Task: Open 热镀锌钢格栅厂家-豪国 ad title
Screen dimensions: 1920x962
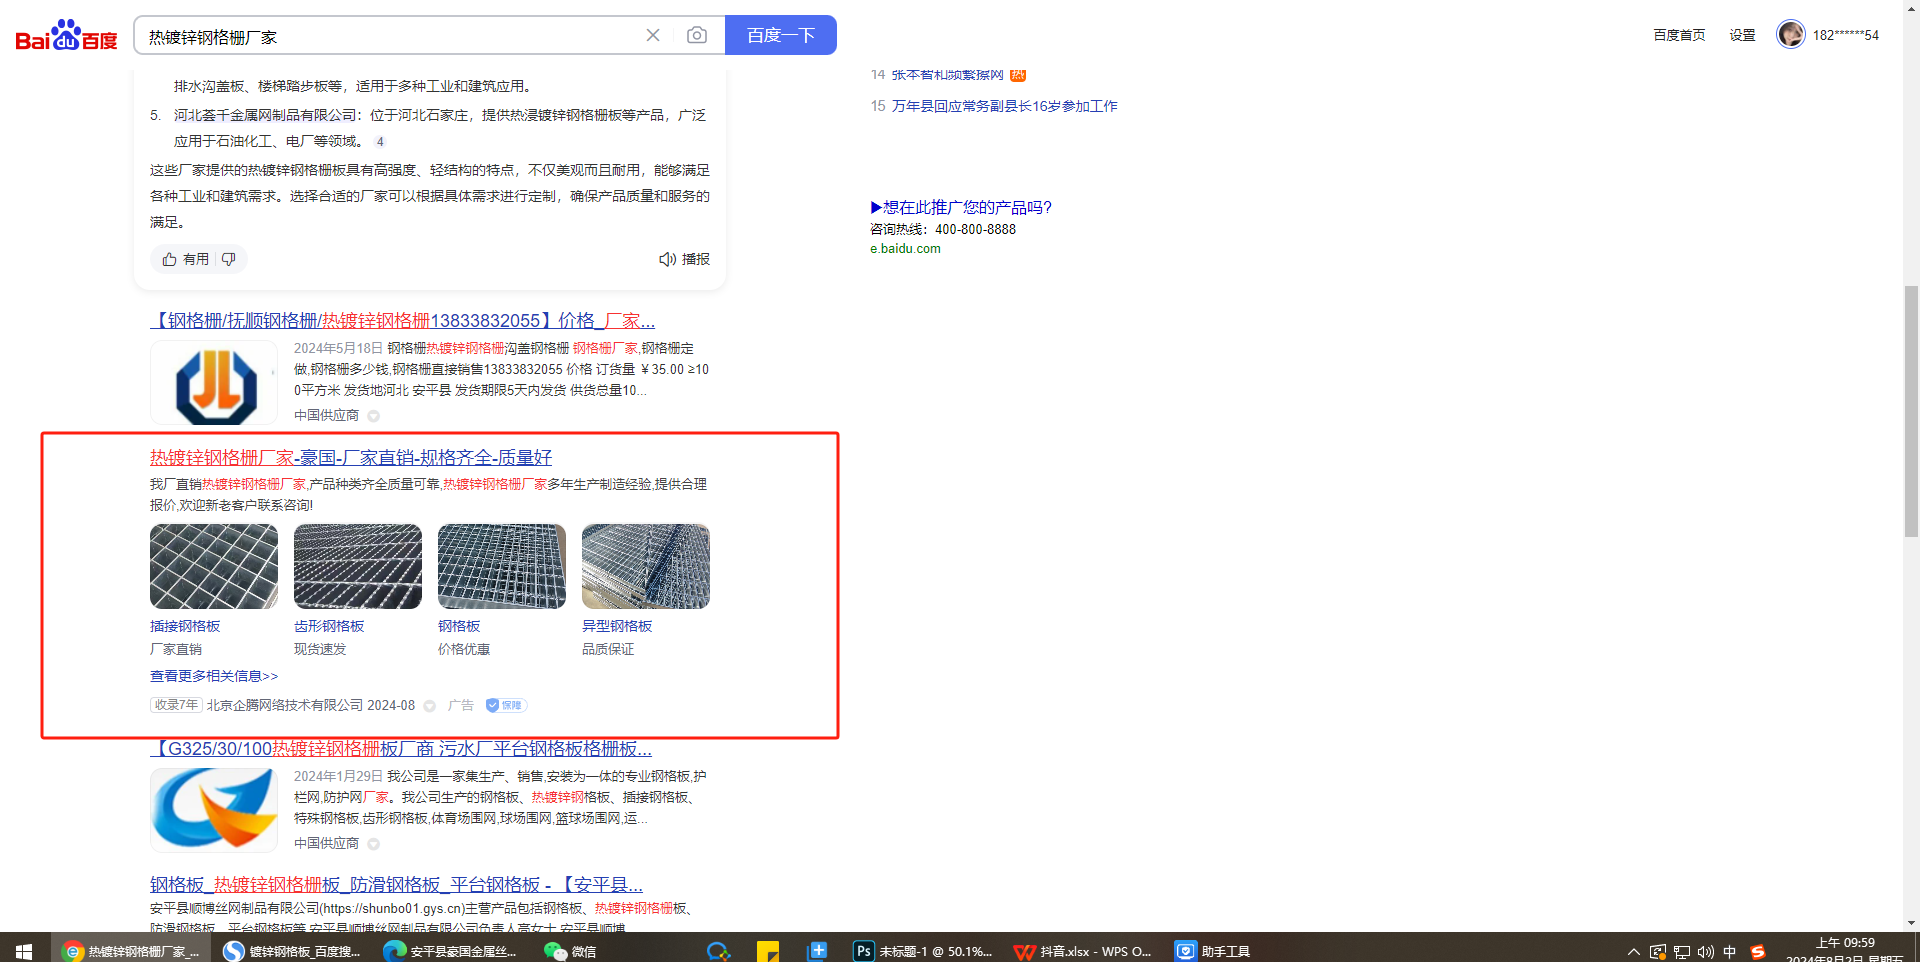Action: pyautogui.click(x=351, y=458)
